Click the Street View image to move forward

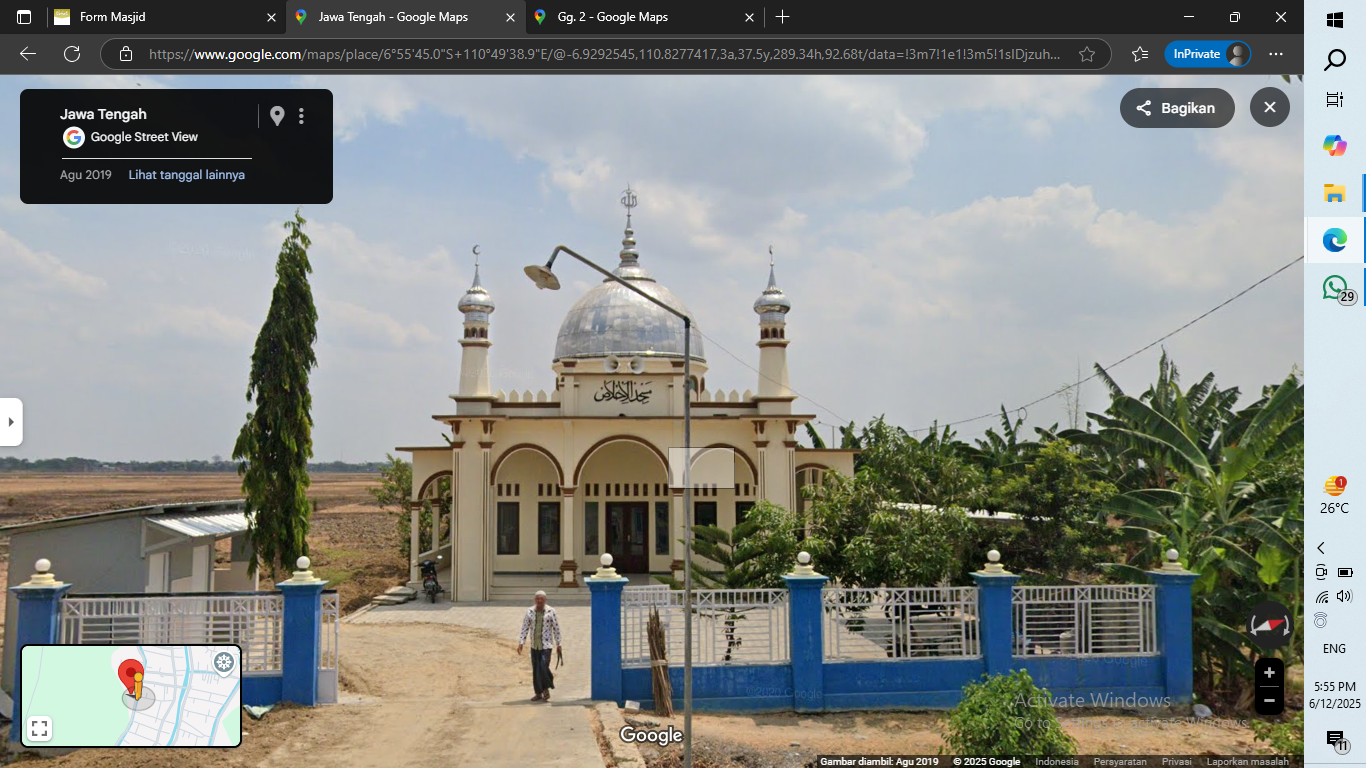coord(700,468)
